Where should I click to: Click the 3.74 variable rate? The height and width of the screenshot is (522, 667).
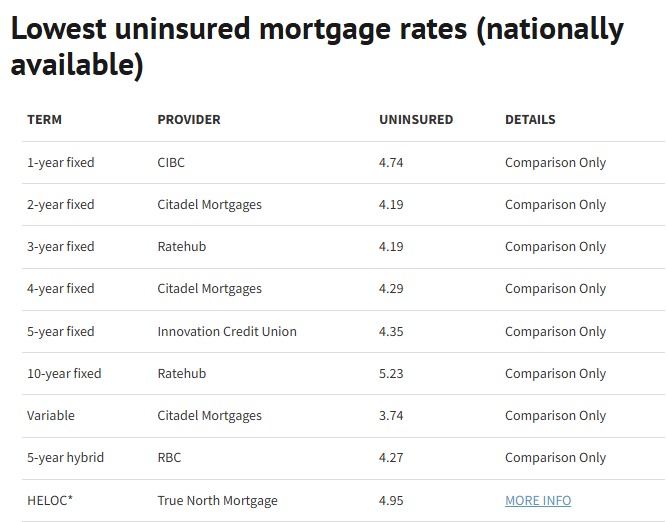click(391, 416)
